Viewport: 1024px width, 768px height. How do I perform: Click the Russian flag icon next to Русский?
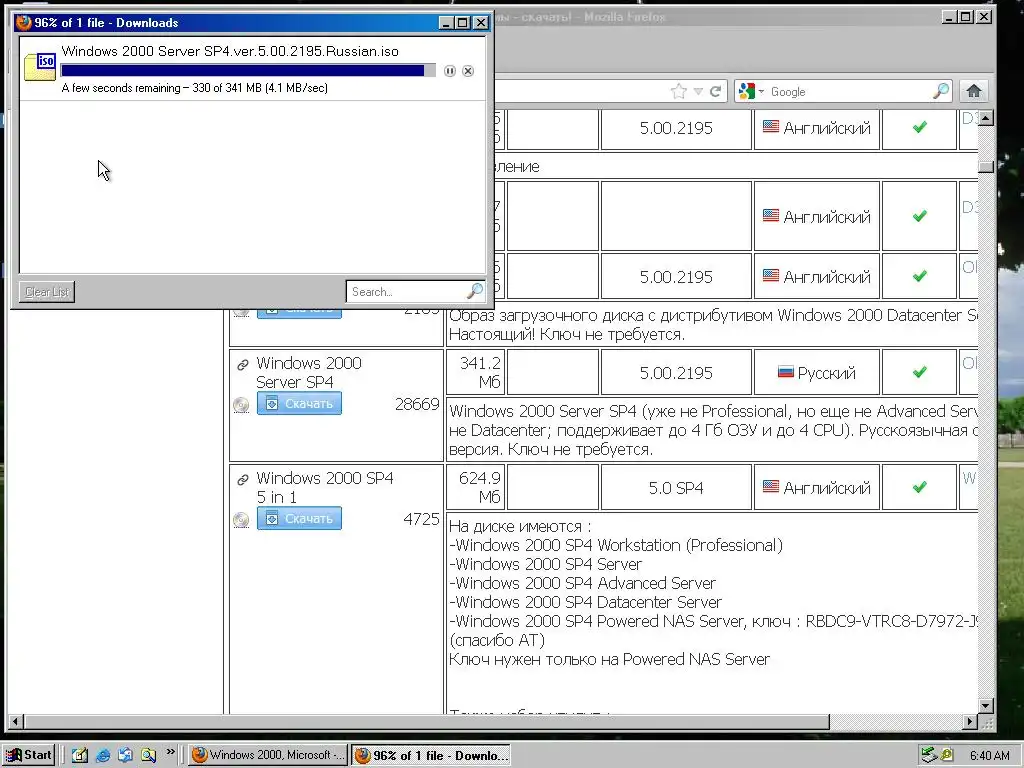coord(786,372)
